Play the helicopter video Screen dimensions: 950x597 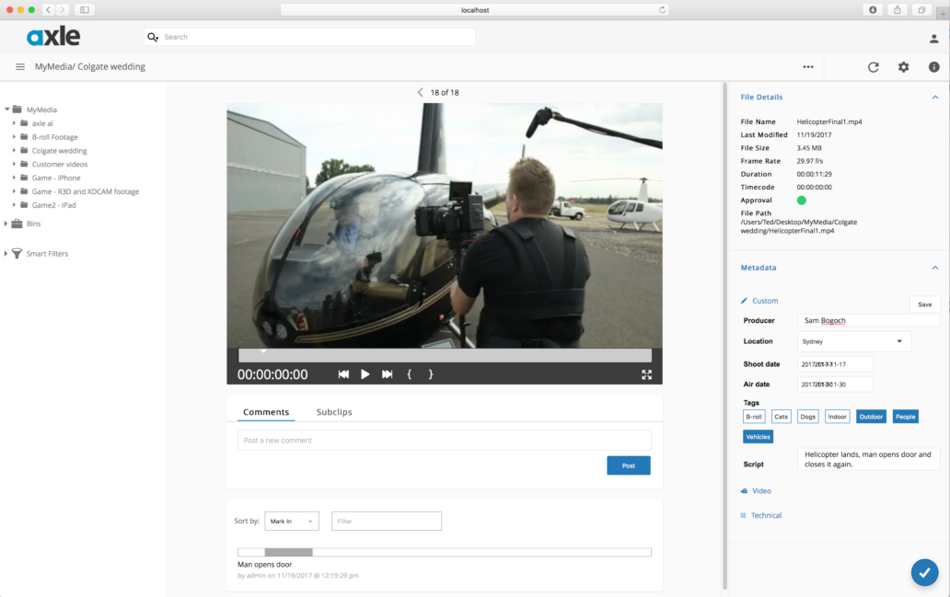(x=364, y=373)
